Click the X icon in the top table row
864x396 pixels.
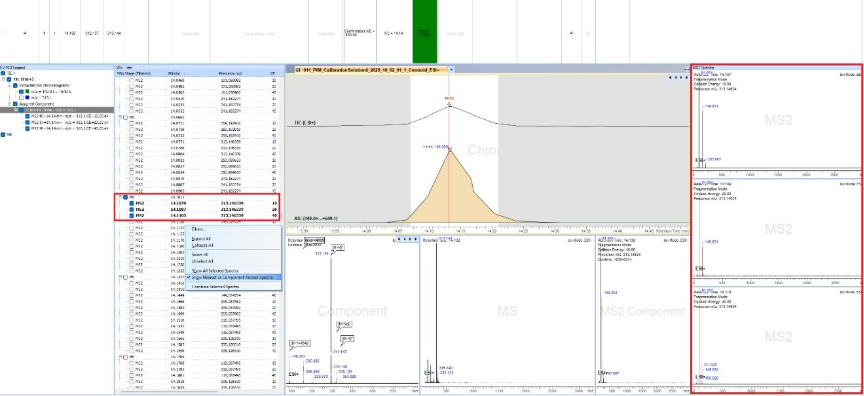588,33
